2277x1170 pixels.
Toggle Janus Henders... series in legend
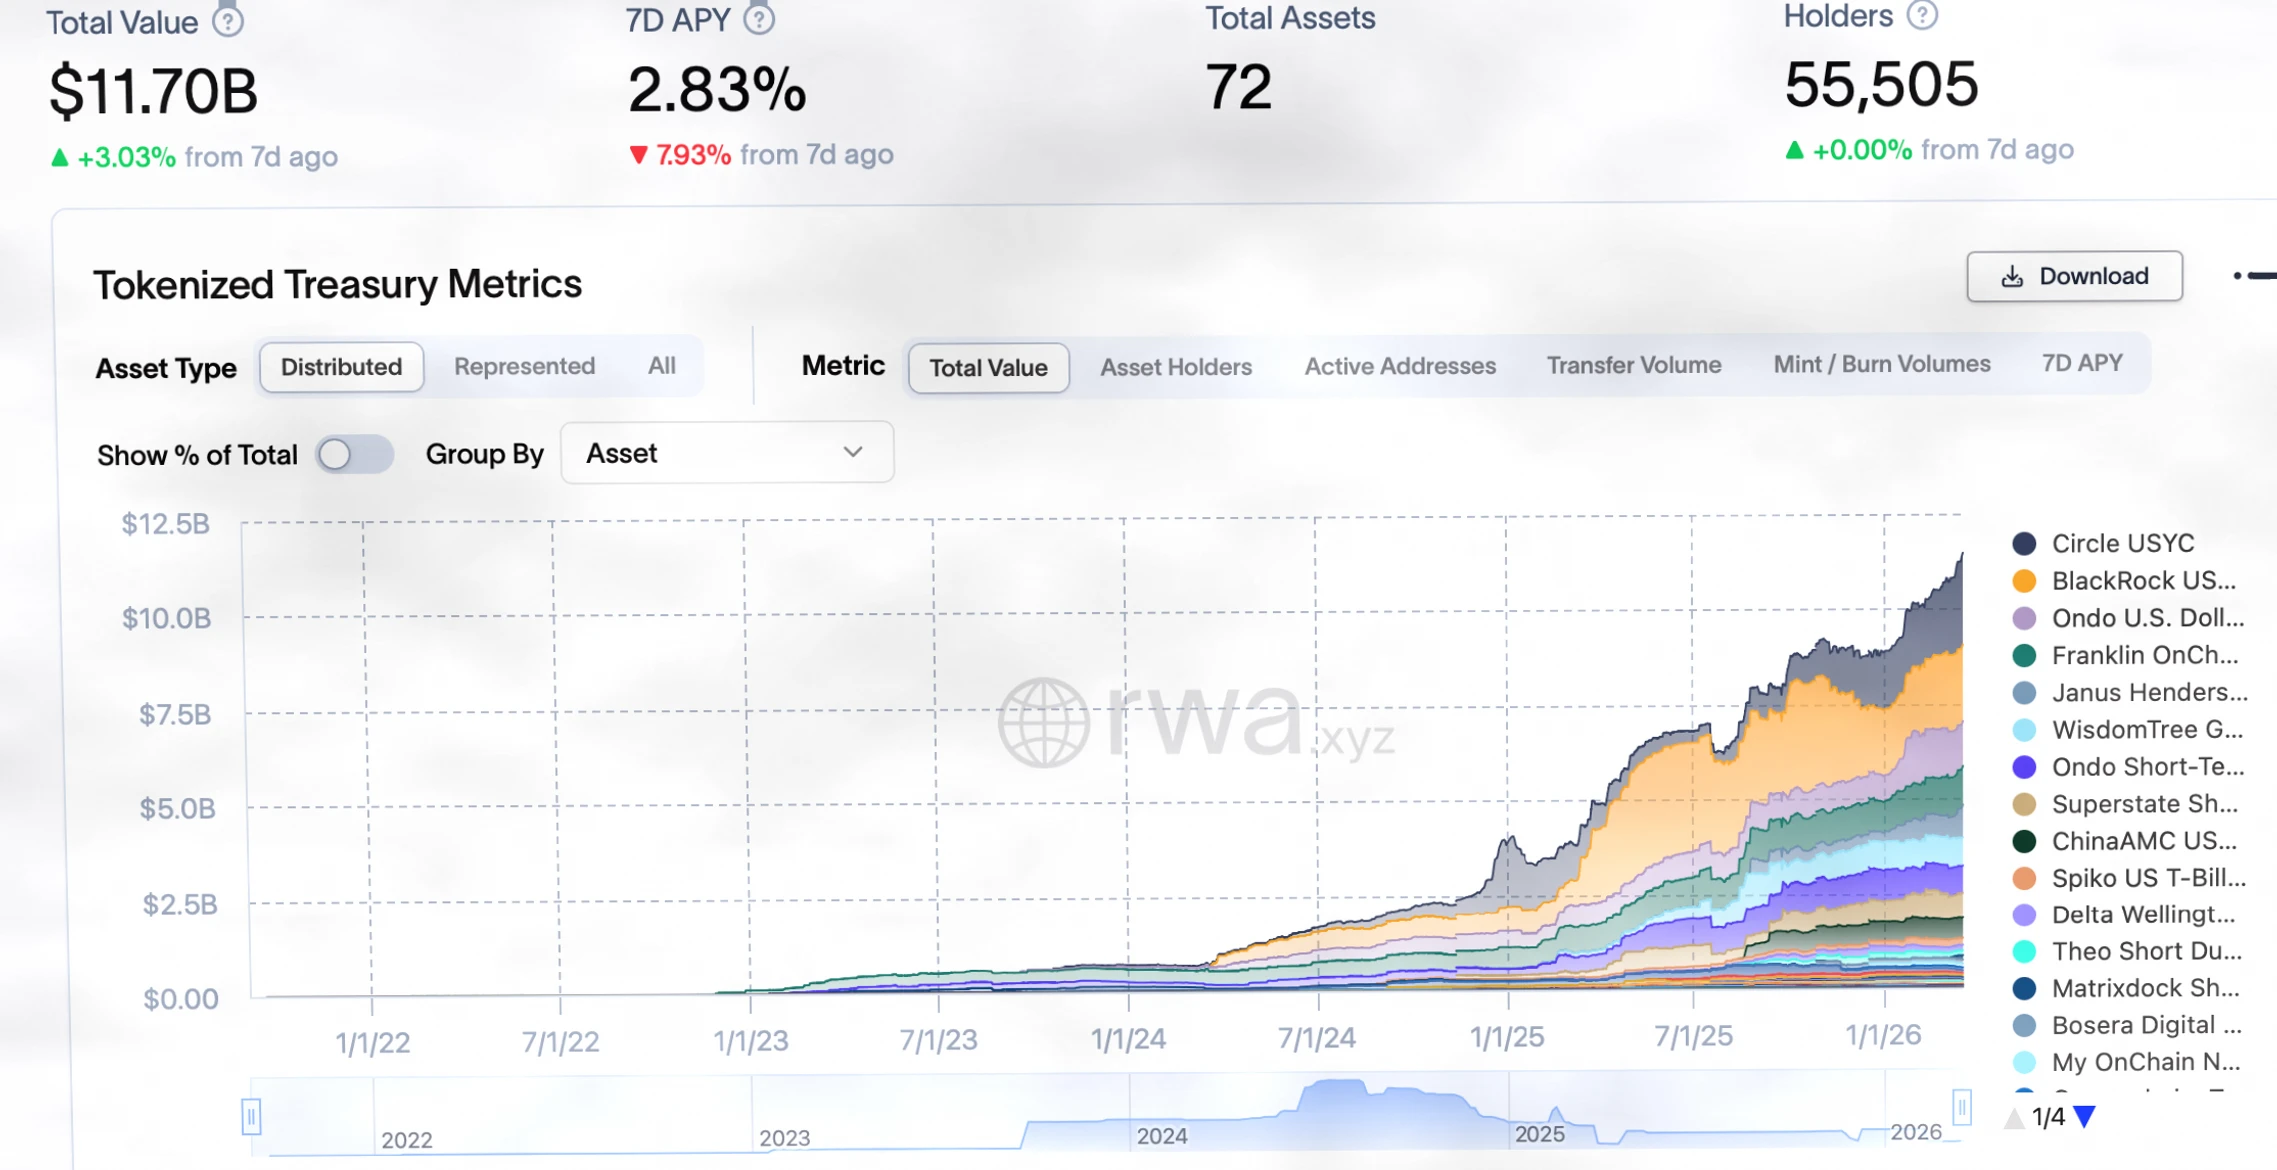[2130, 692]
